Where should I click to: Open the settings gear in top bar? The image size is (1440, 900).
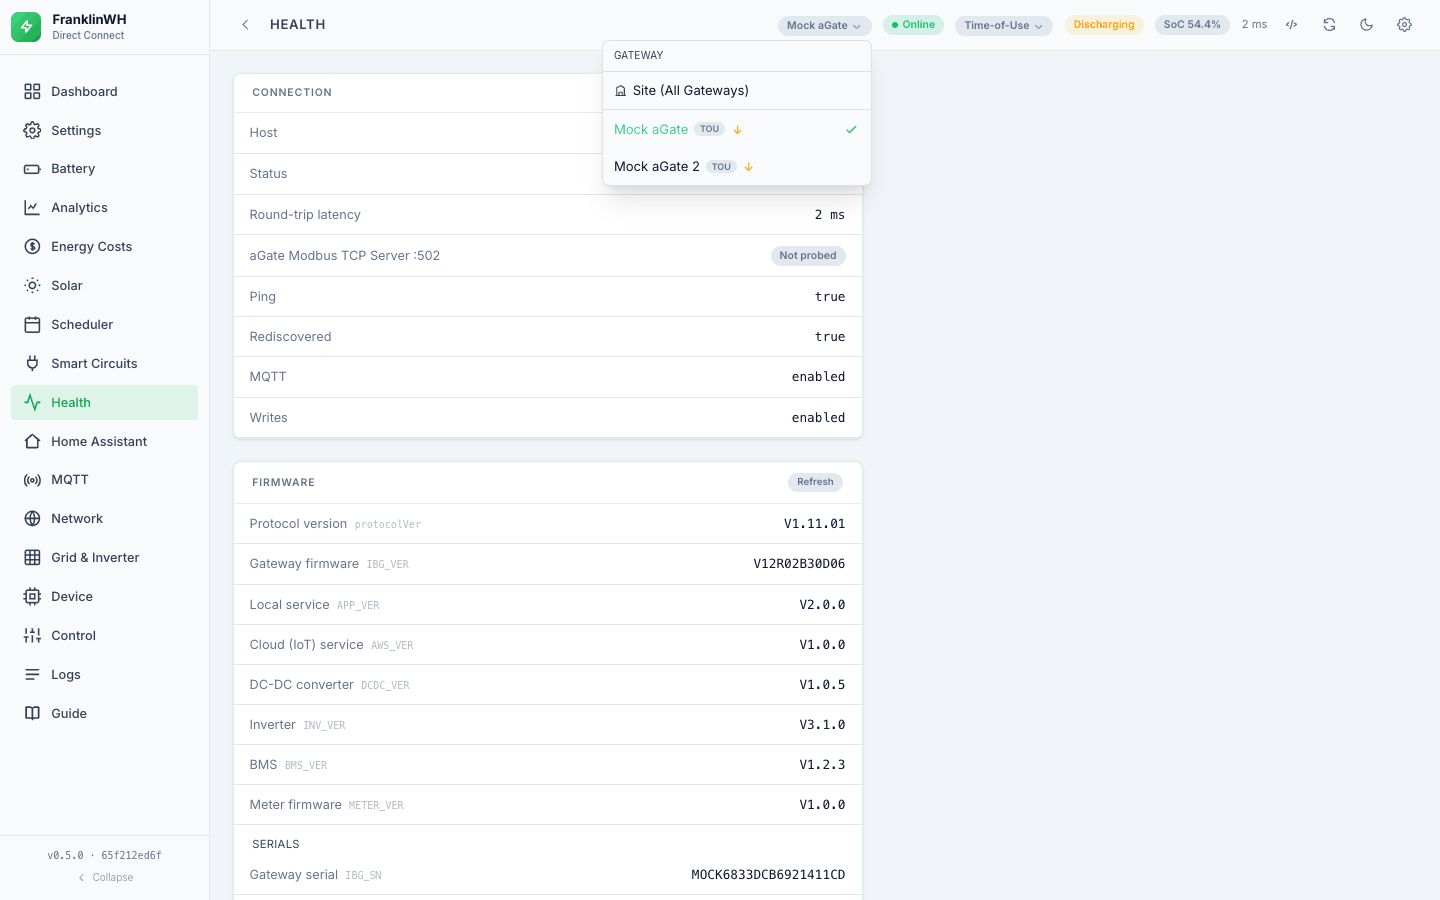click(x=1404, y=25)
